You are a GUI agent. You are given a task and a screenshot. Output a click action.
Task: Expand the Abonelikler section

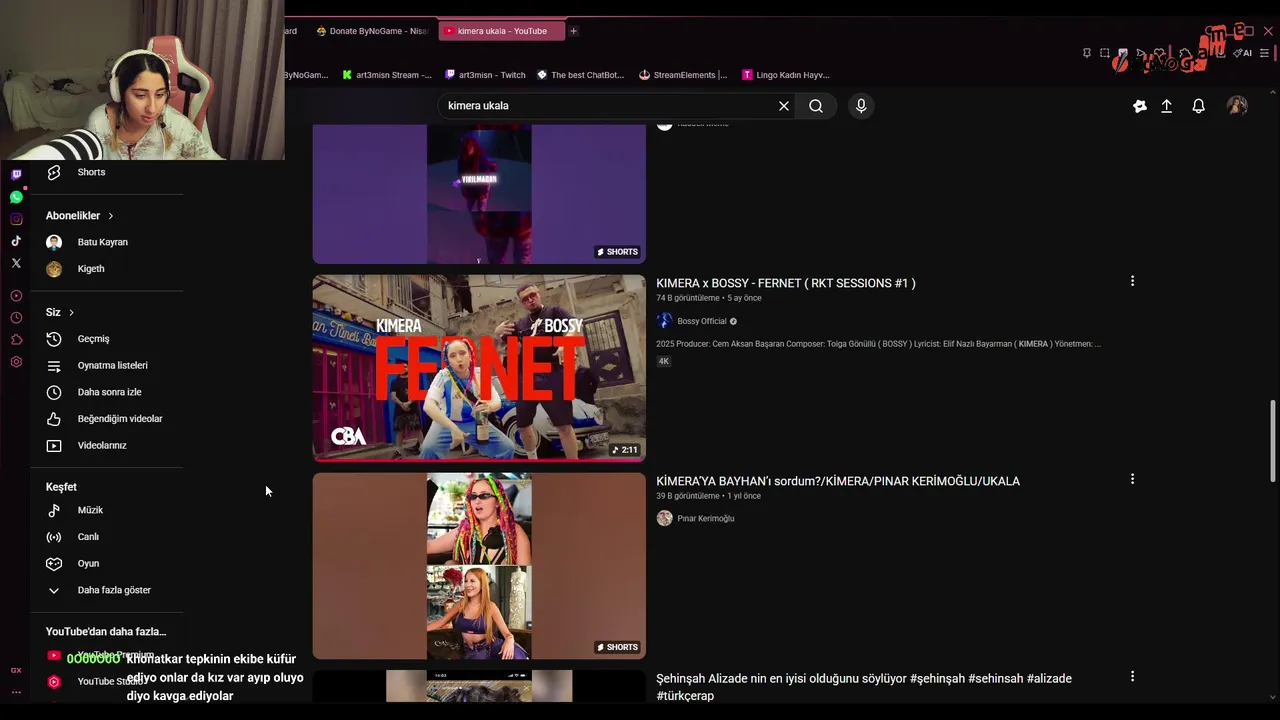(80, 216)
